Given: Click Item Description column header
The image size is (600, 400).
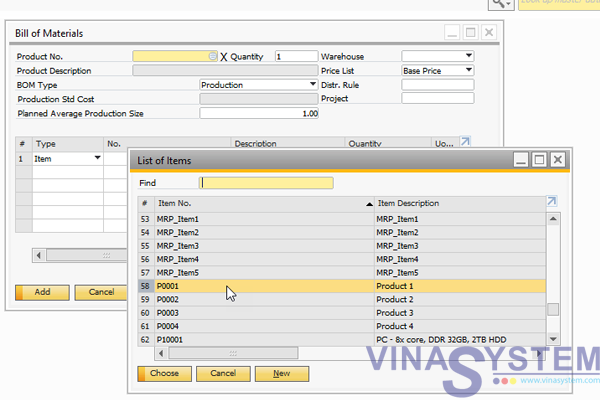Looking at the screenshot, I should (460, 204).
